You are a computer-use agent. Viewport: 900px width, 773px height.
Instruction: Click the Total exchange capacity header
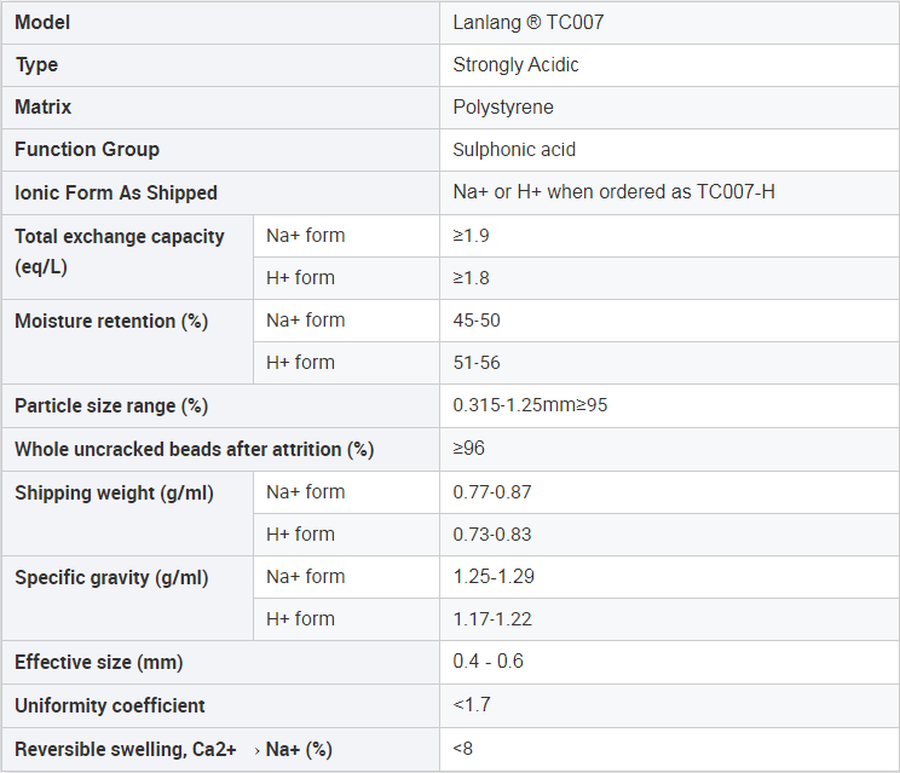(x=119, y=237)
